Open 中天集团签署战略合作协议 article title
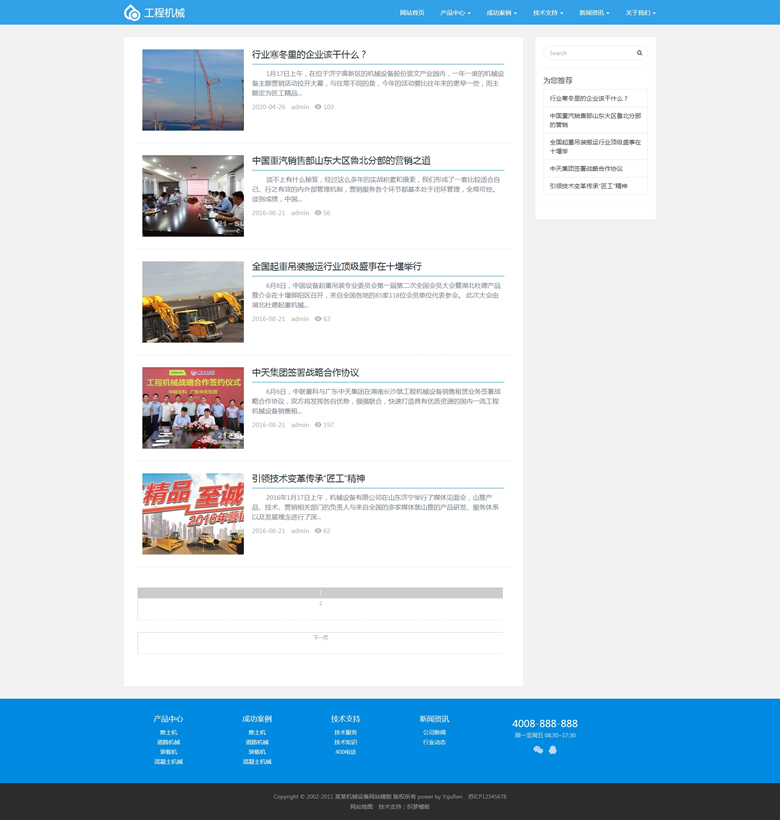The image size is (780, 820). [305, 373]
